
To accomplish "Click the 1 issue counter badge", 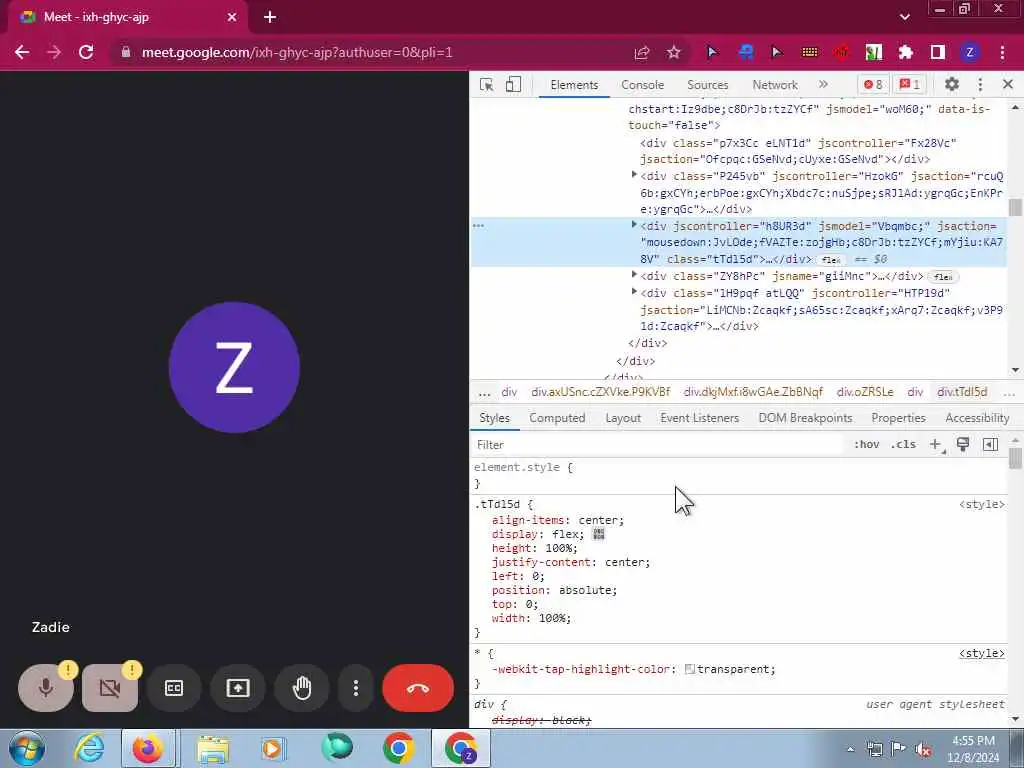I will click(x=910, y=84).
